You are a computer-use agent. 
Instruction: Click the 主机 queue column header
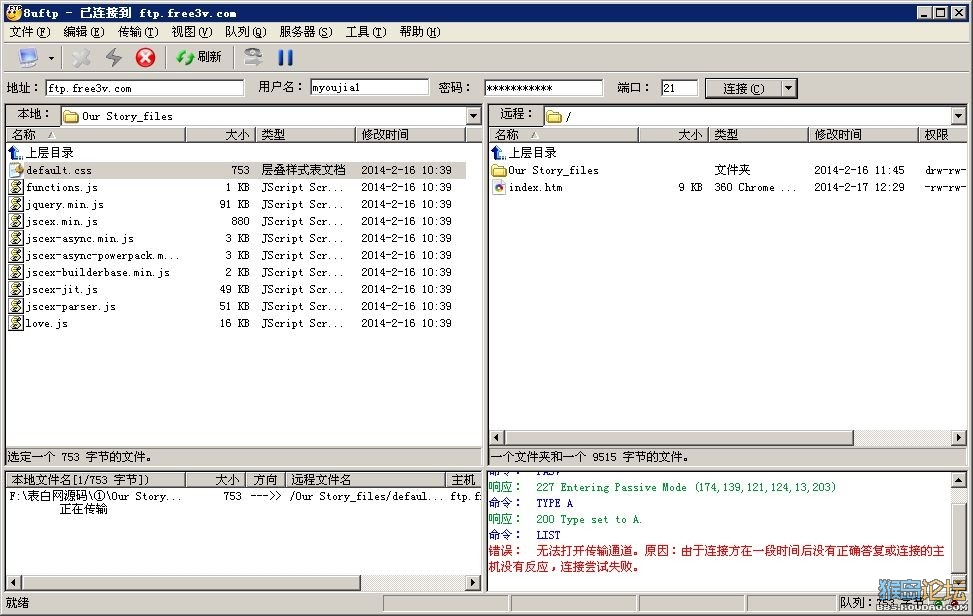tap(462, 480)
